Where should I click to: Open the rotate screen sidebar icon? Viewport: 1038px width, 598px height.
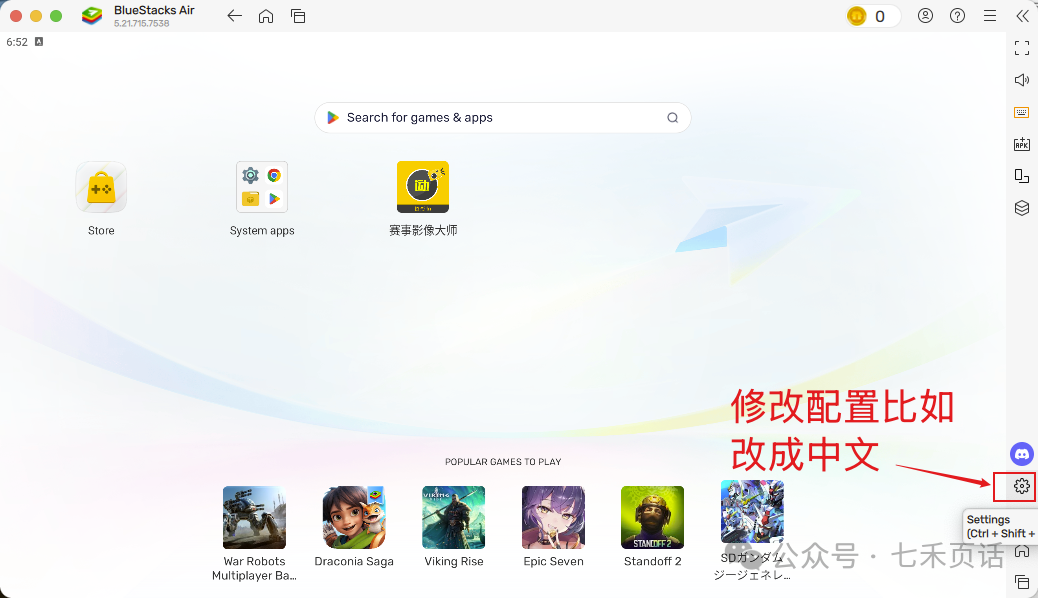tap(1021, 176)
